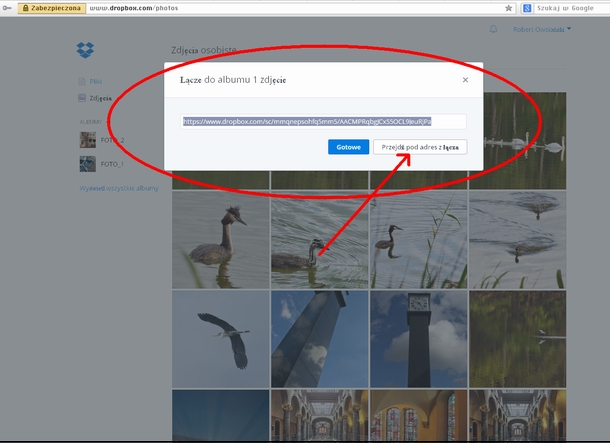
Task: Open the stained glass windows photo
Action: coord(419,415)
